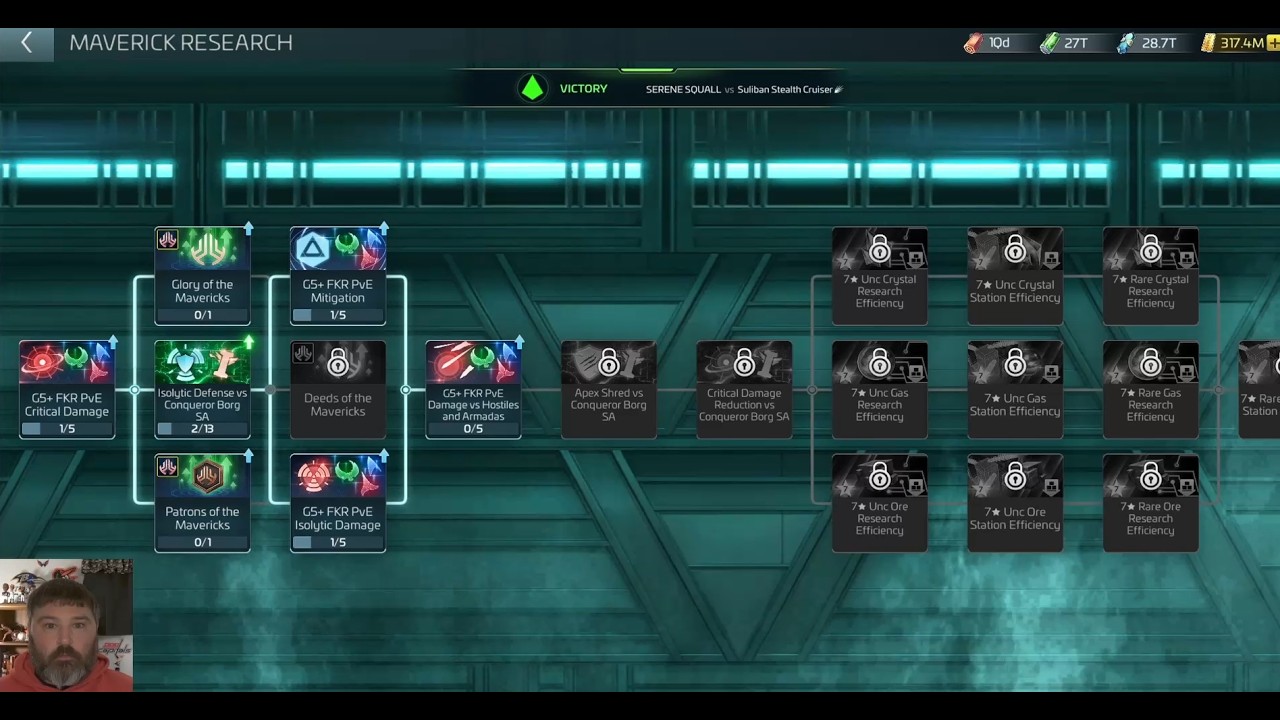Tap the locked 7★ Unc Gas Research Efficiency node
The height and width of the screenshot is (720, 1280).
point(880,389)
